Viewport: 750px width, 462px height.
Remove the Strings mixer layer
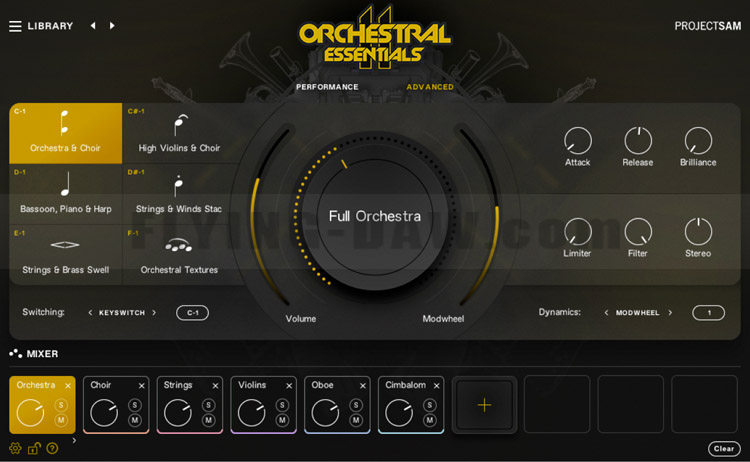(215, 386)
